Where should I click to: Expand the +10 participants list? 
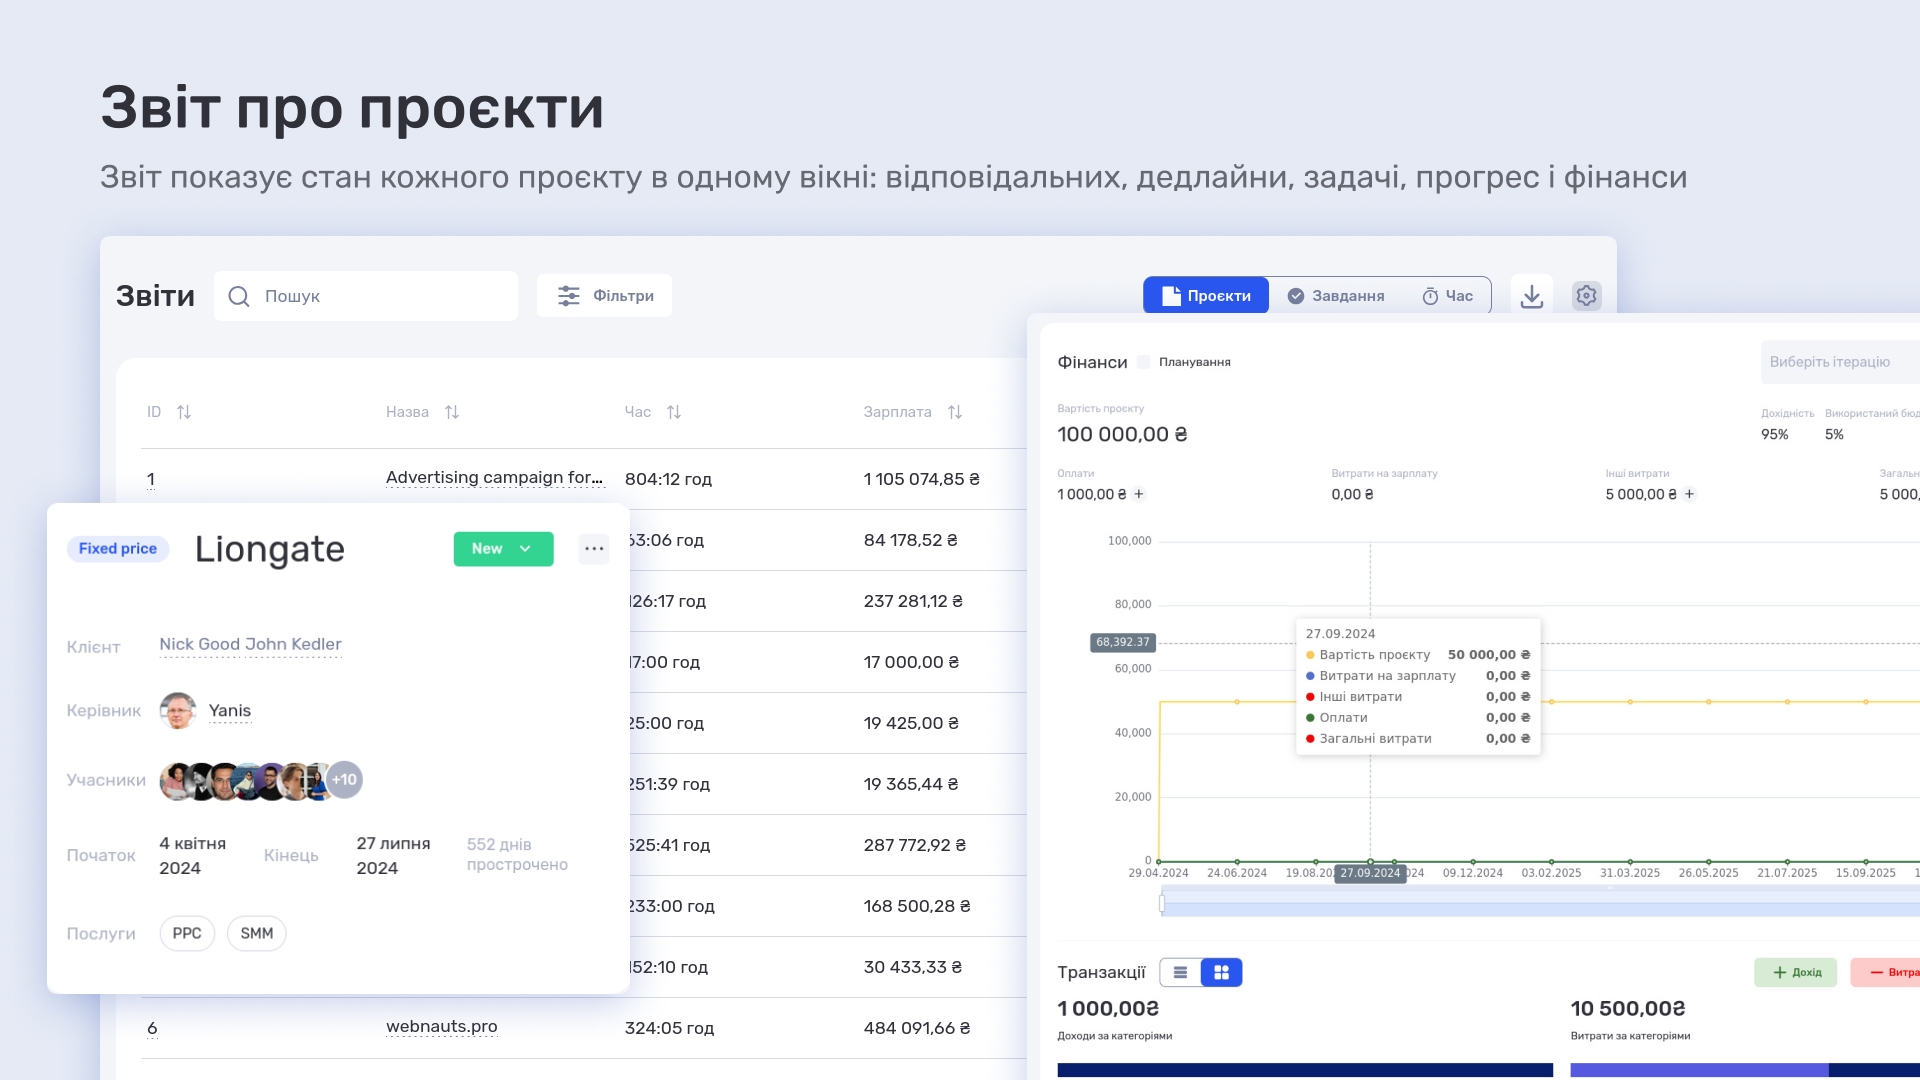(344, 779)
